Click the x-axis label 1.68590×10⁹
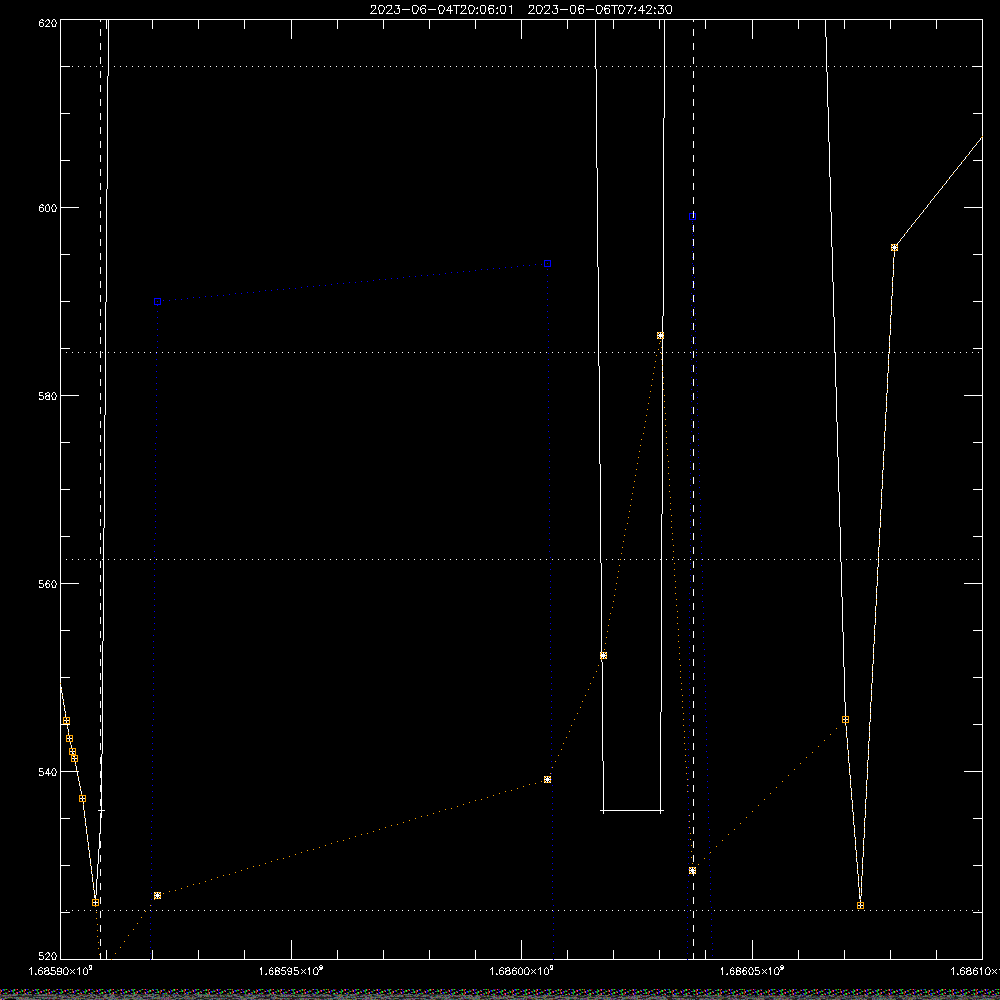The height and width of the screenshot is (1000, 1000). coord(61,971)
